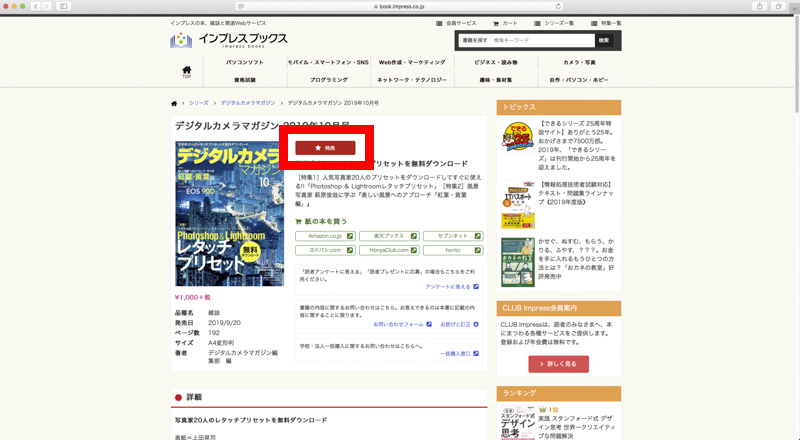Image resolution: width=800 pixels, height=440 pixels.
Task: Open 特集一覧 link
Action: (611, 23)
